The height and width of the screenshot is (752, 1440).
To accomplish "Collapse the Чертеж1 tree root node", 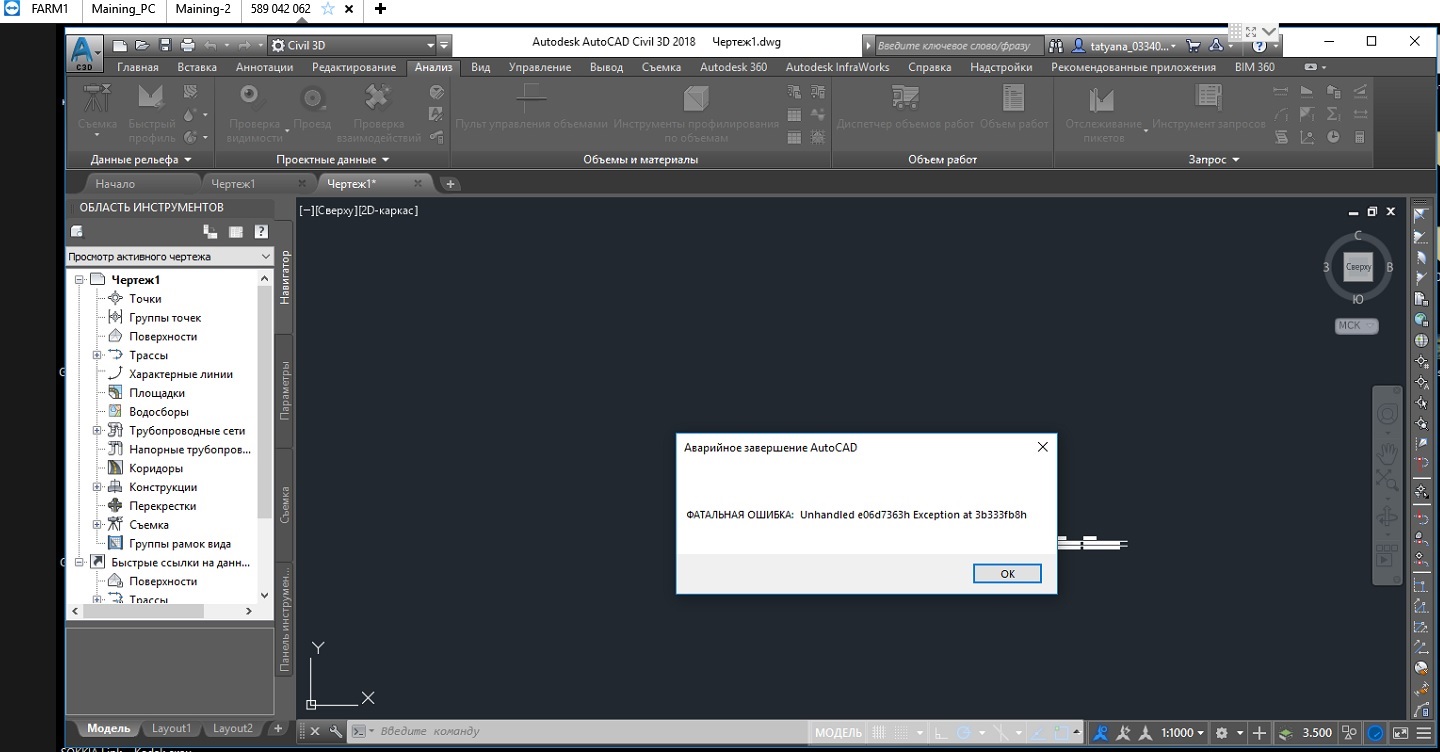I will (x=79, y=280).
